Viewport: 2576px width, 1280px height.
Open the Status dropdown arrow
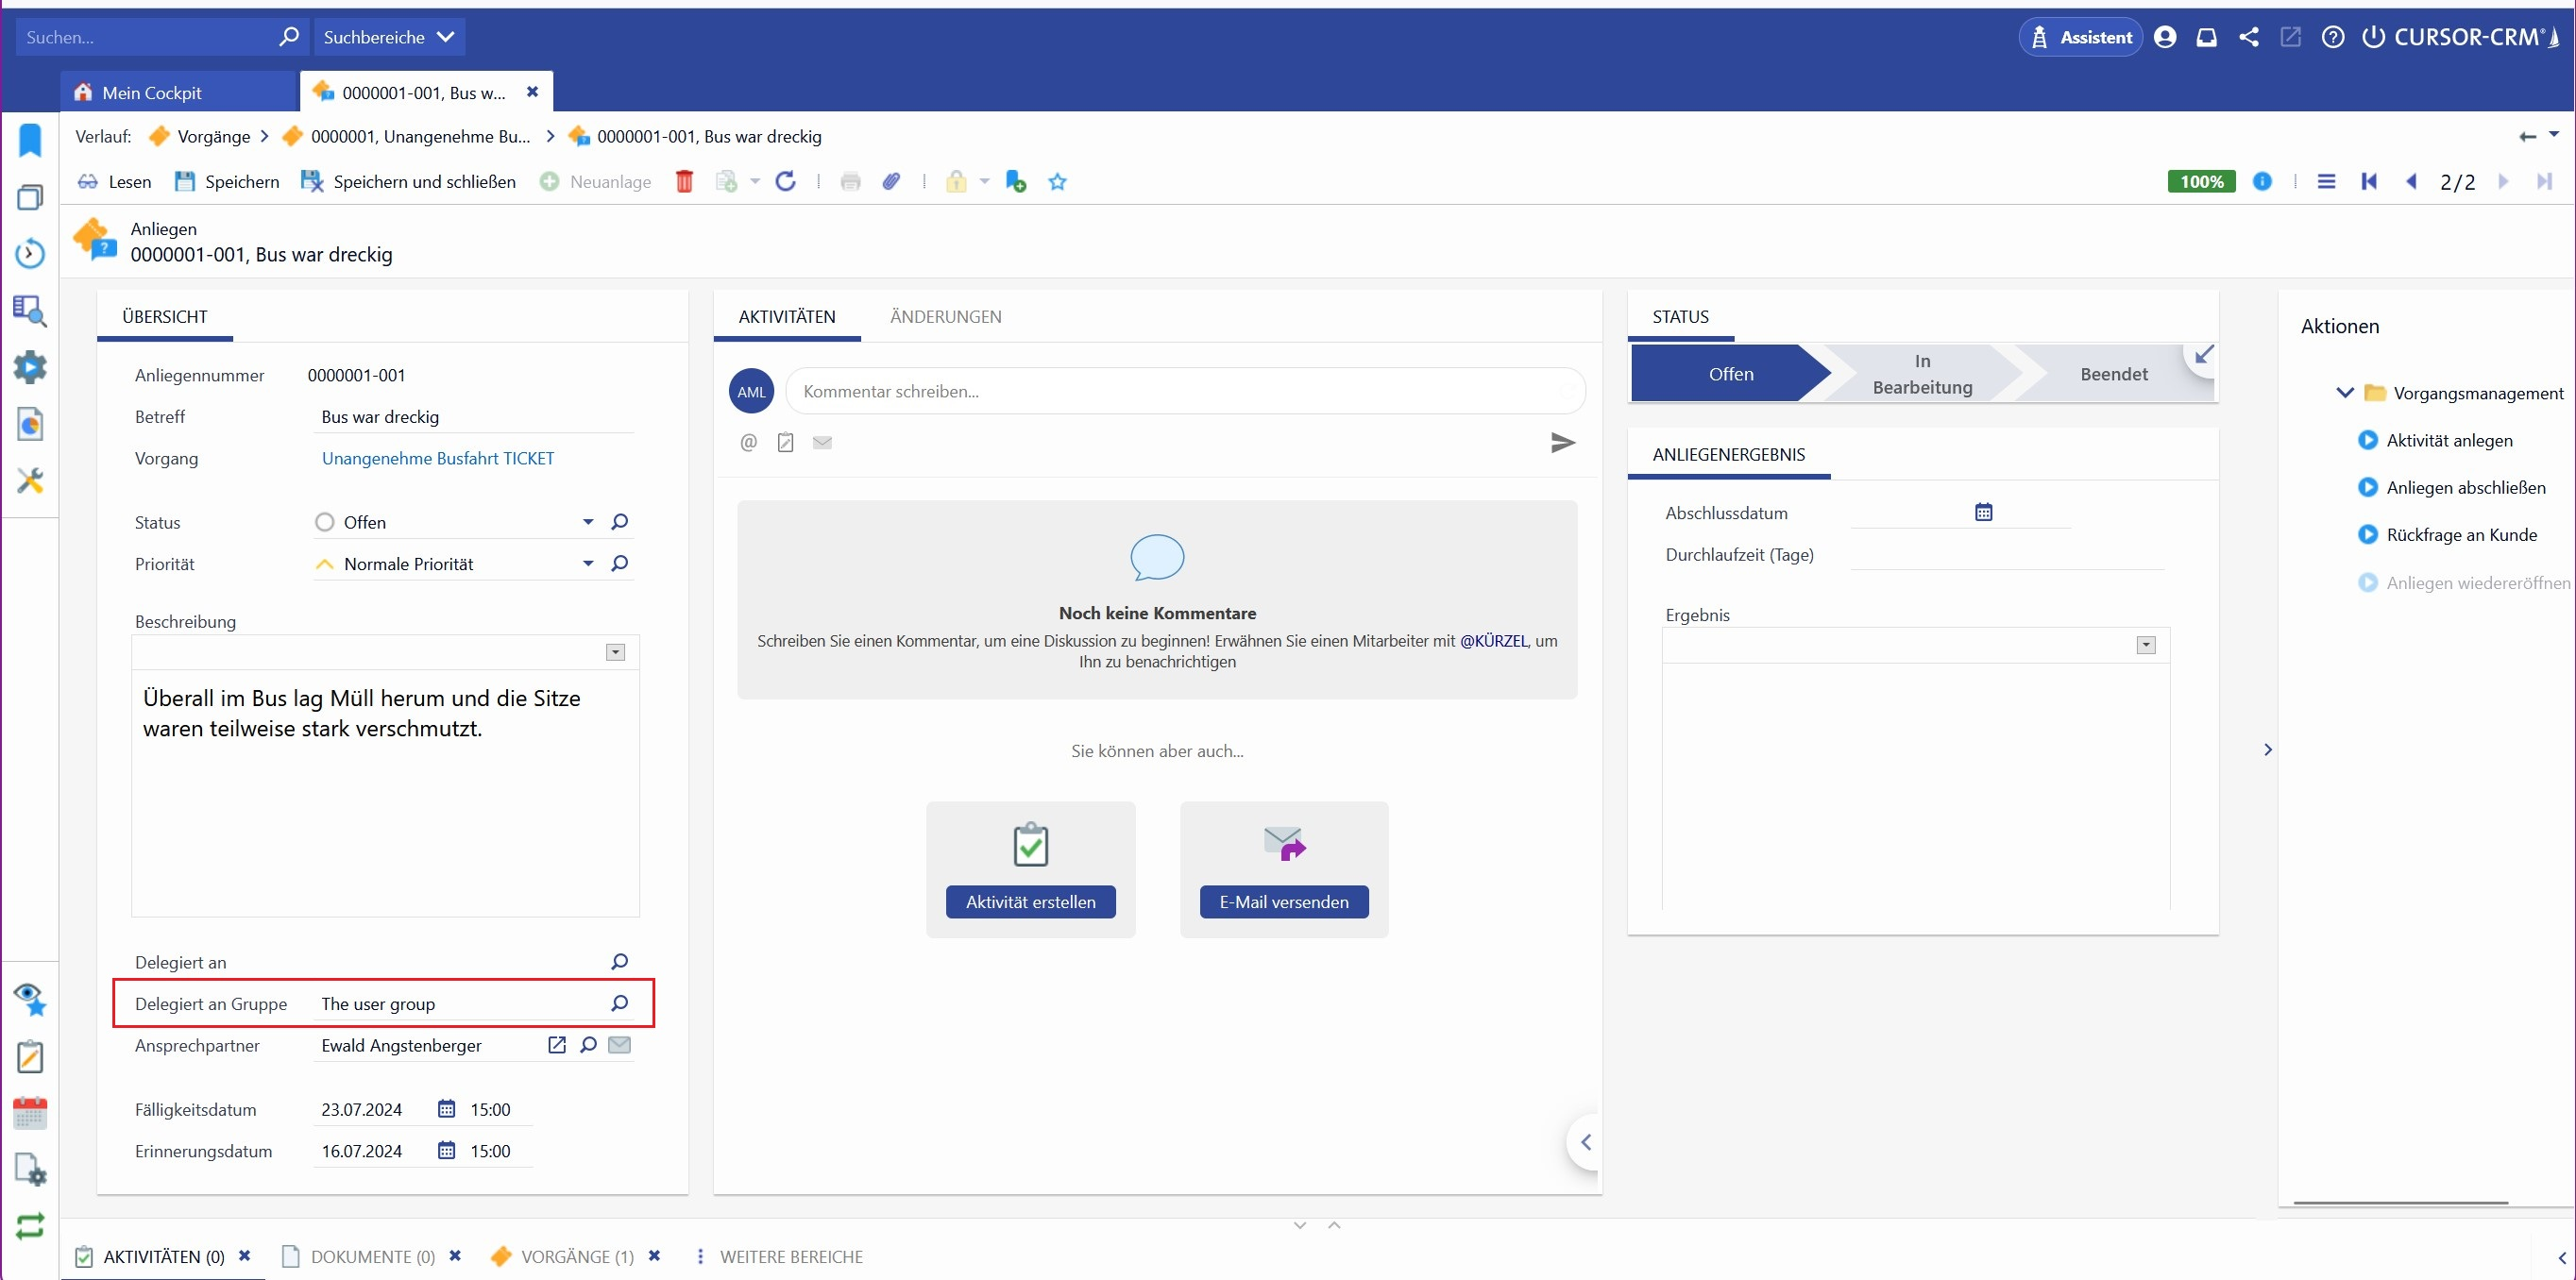[588, 522]
